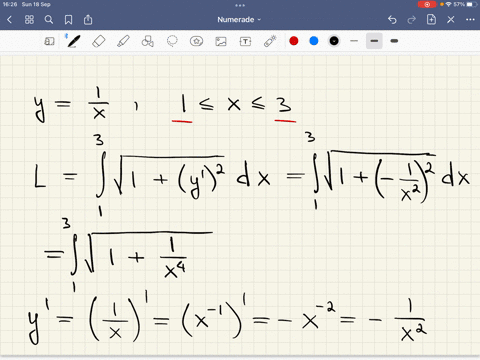Undo the last stroke
The width and height of the screenshot is (480, 360).
392,20
